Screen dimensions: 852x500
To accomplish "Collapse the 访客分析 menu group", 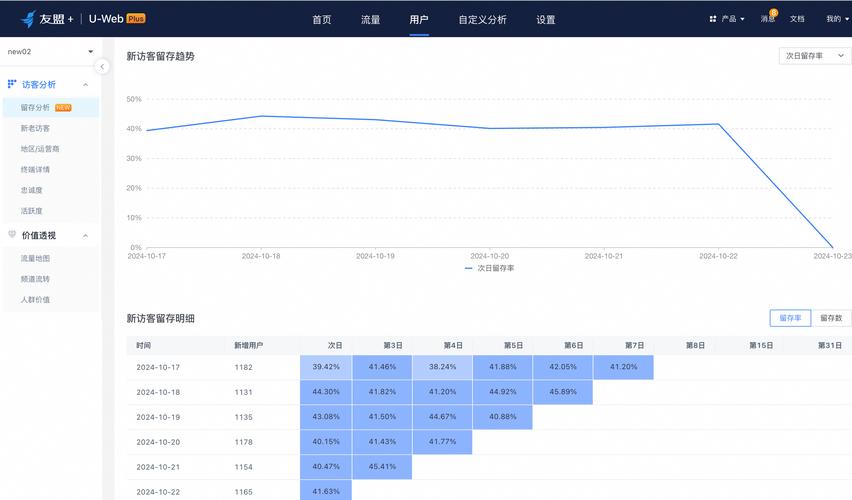I will pyautogui.click(x=85, y=85).
